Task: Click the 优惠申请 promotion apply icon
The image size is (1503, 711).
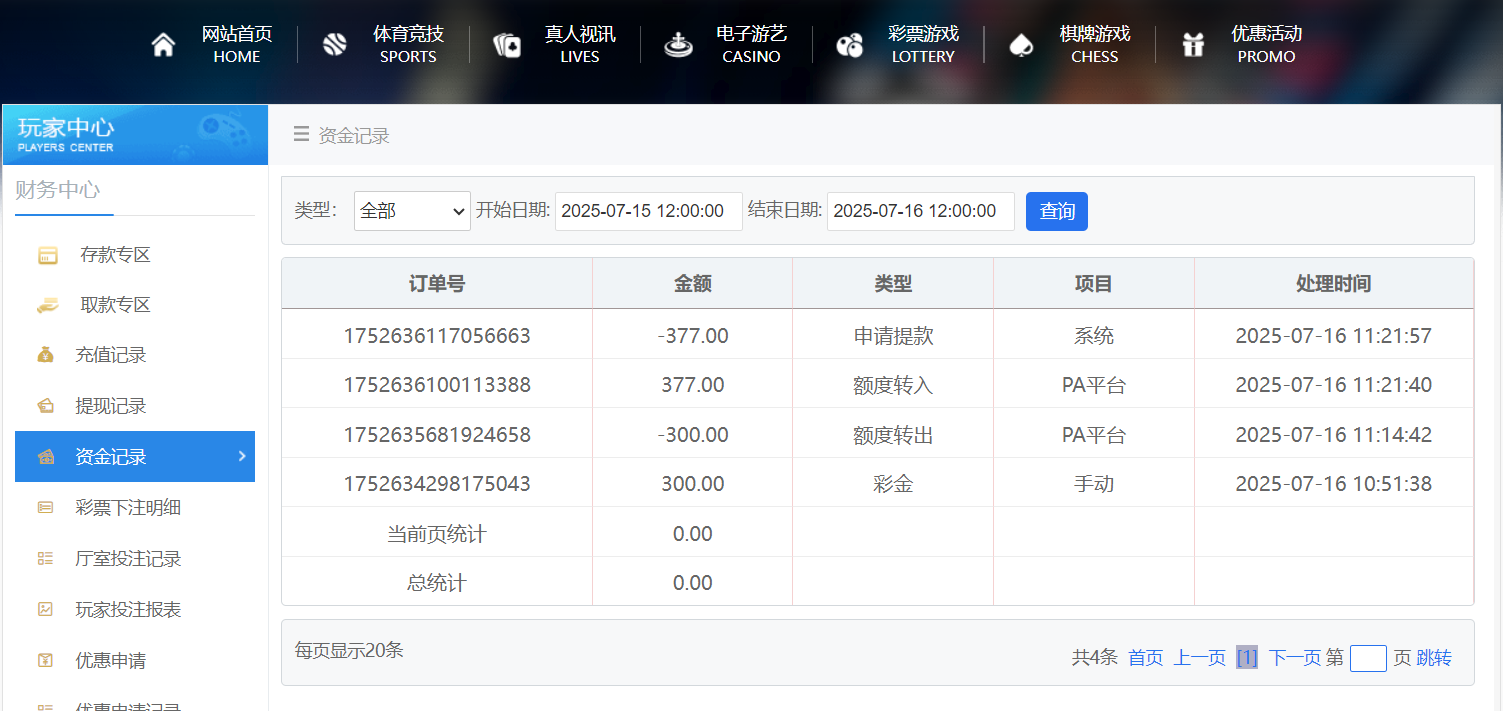Action: pyautogui.click(x=45, y=660)
